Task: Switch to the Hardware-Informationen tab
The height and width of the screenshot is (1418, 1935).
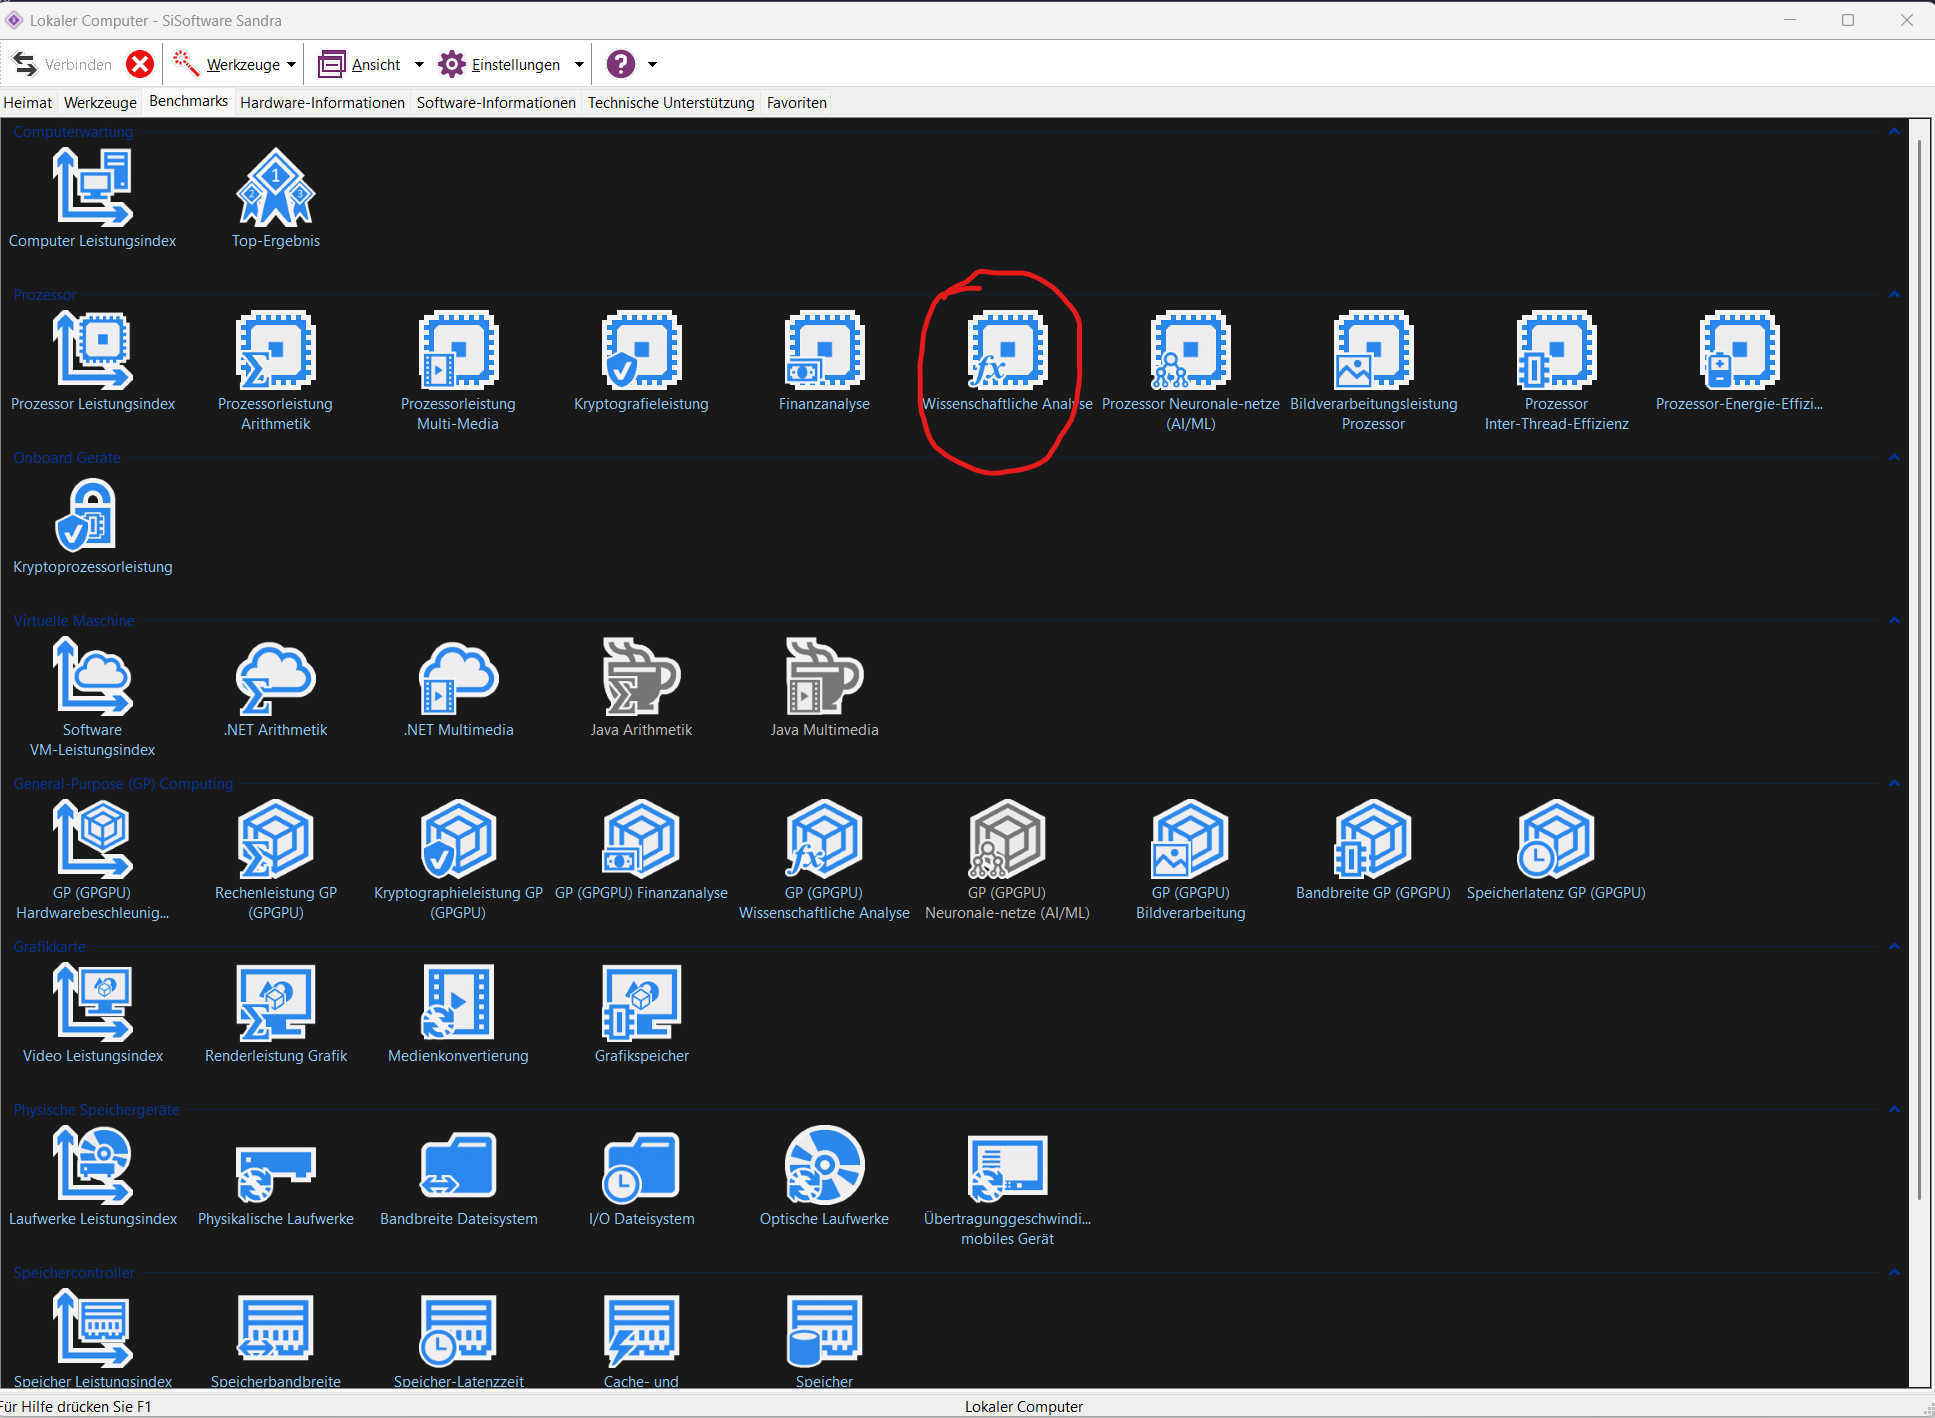Action: [322, 102]
